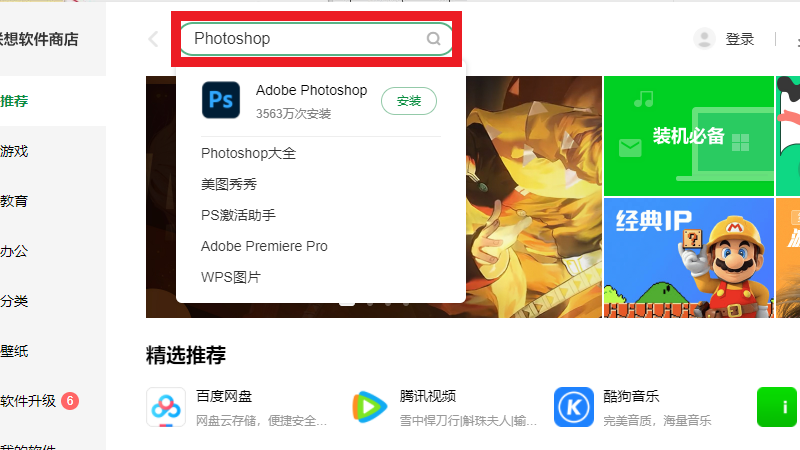Choose the Adobe Premiere Pro suggestion

(x=264, y=246)
